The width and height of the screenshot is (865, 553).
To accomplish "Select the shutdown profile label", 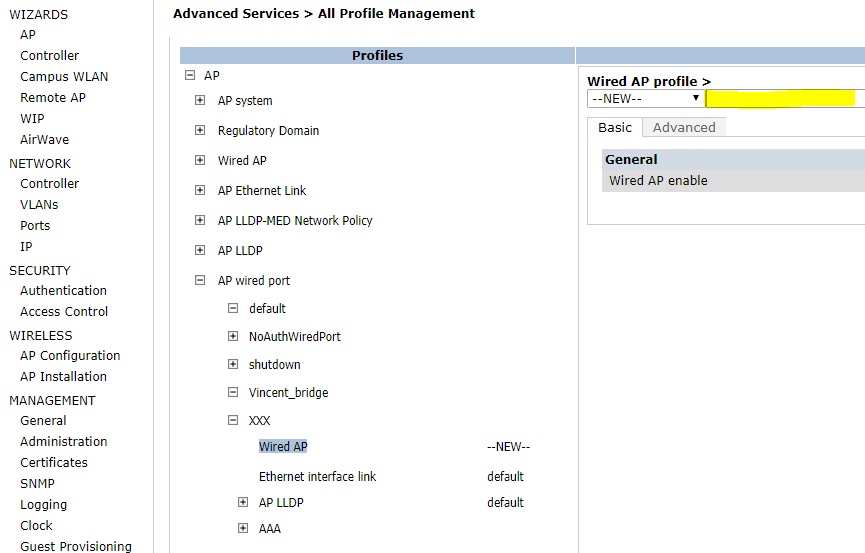I will (x=275, y=365).
